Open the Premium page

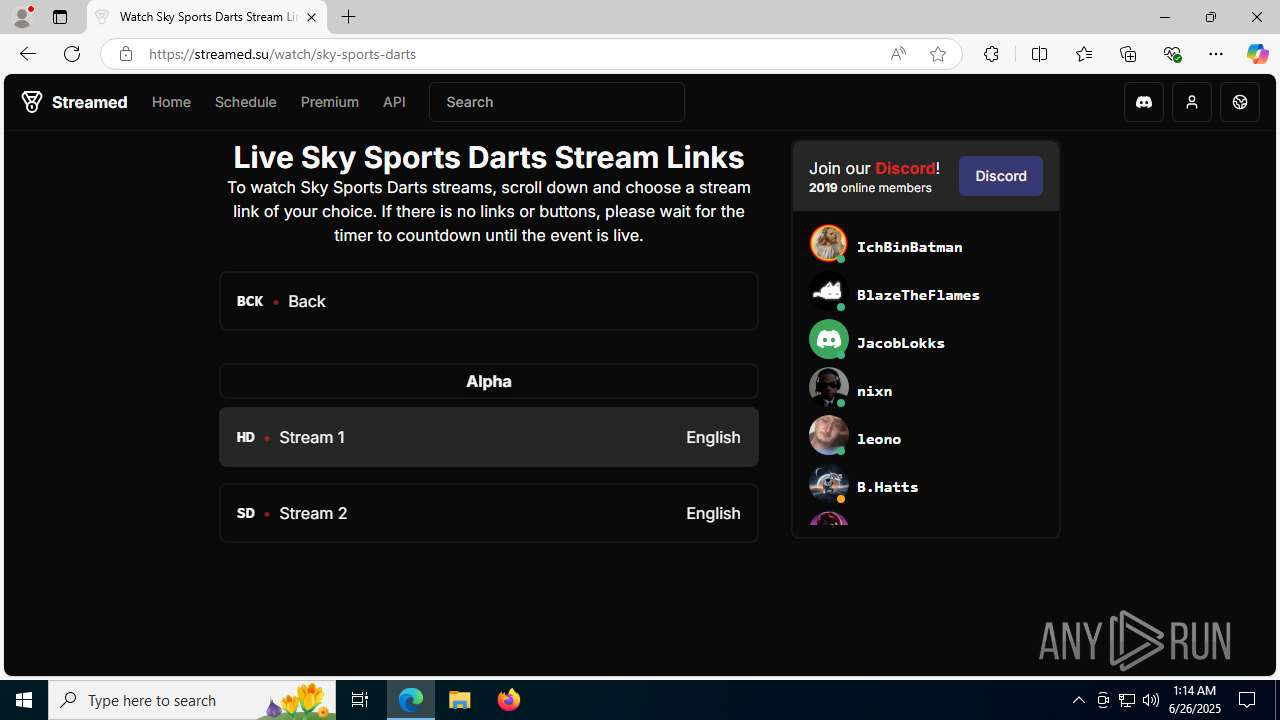pos(330,102)
